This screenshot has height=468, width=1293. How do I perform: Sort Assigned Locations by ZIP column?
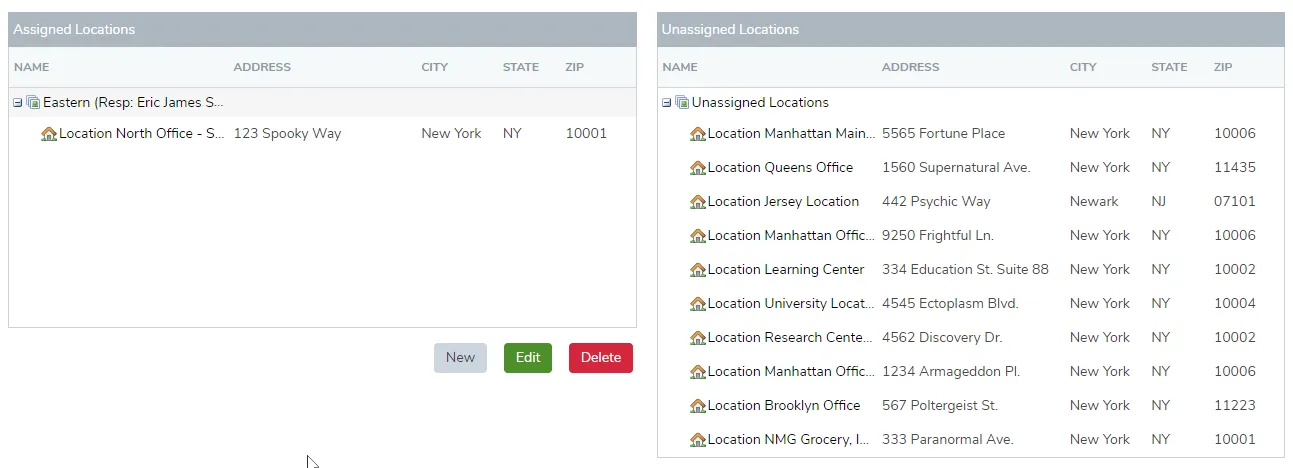[x=574, y=67]
